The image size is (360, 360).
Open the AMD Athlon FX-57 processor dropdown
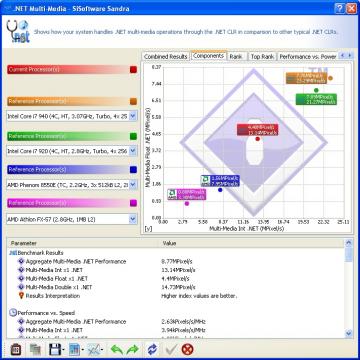coord(133,219)
